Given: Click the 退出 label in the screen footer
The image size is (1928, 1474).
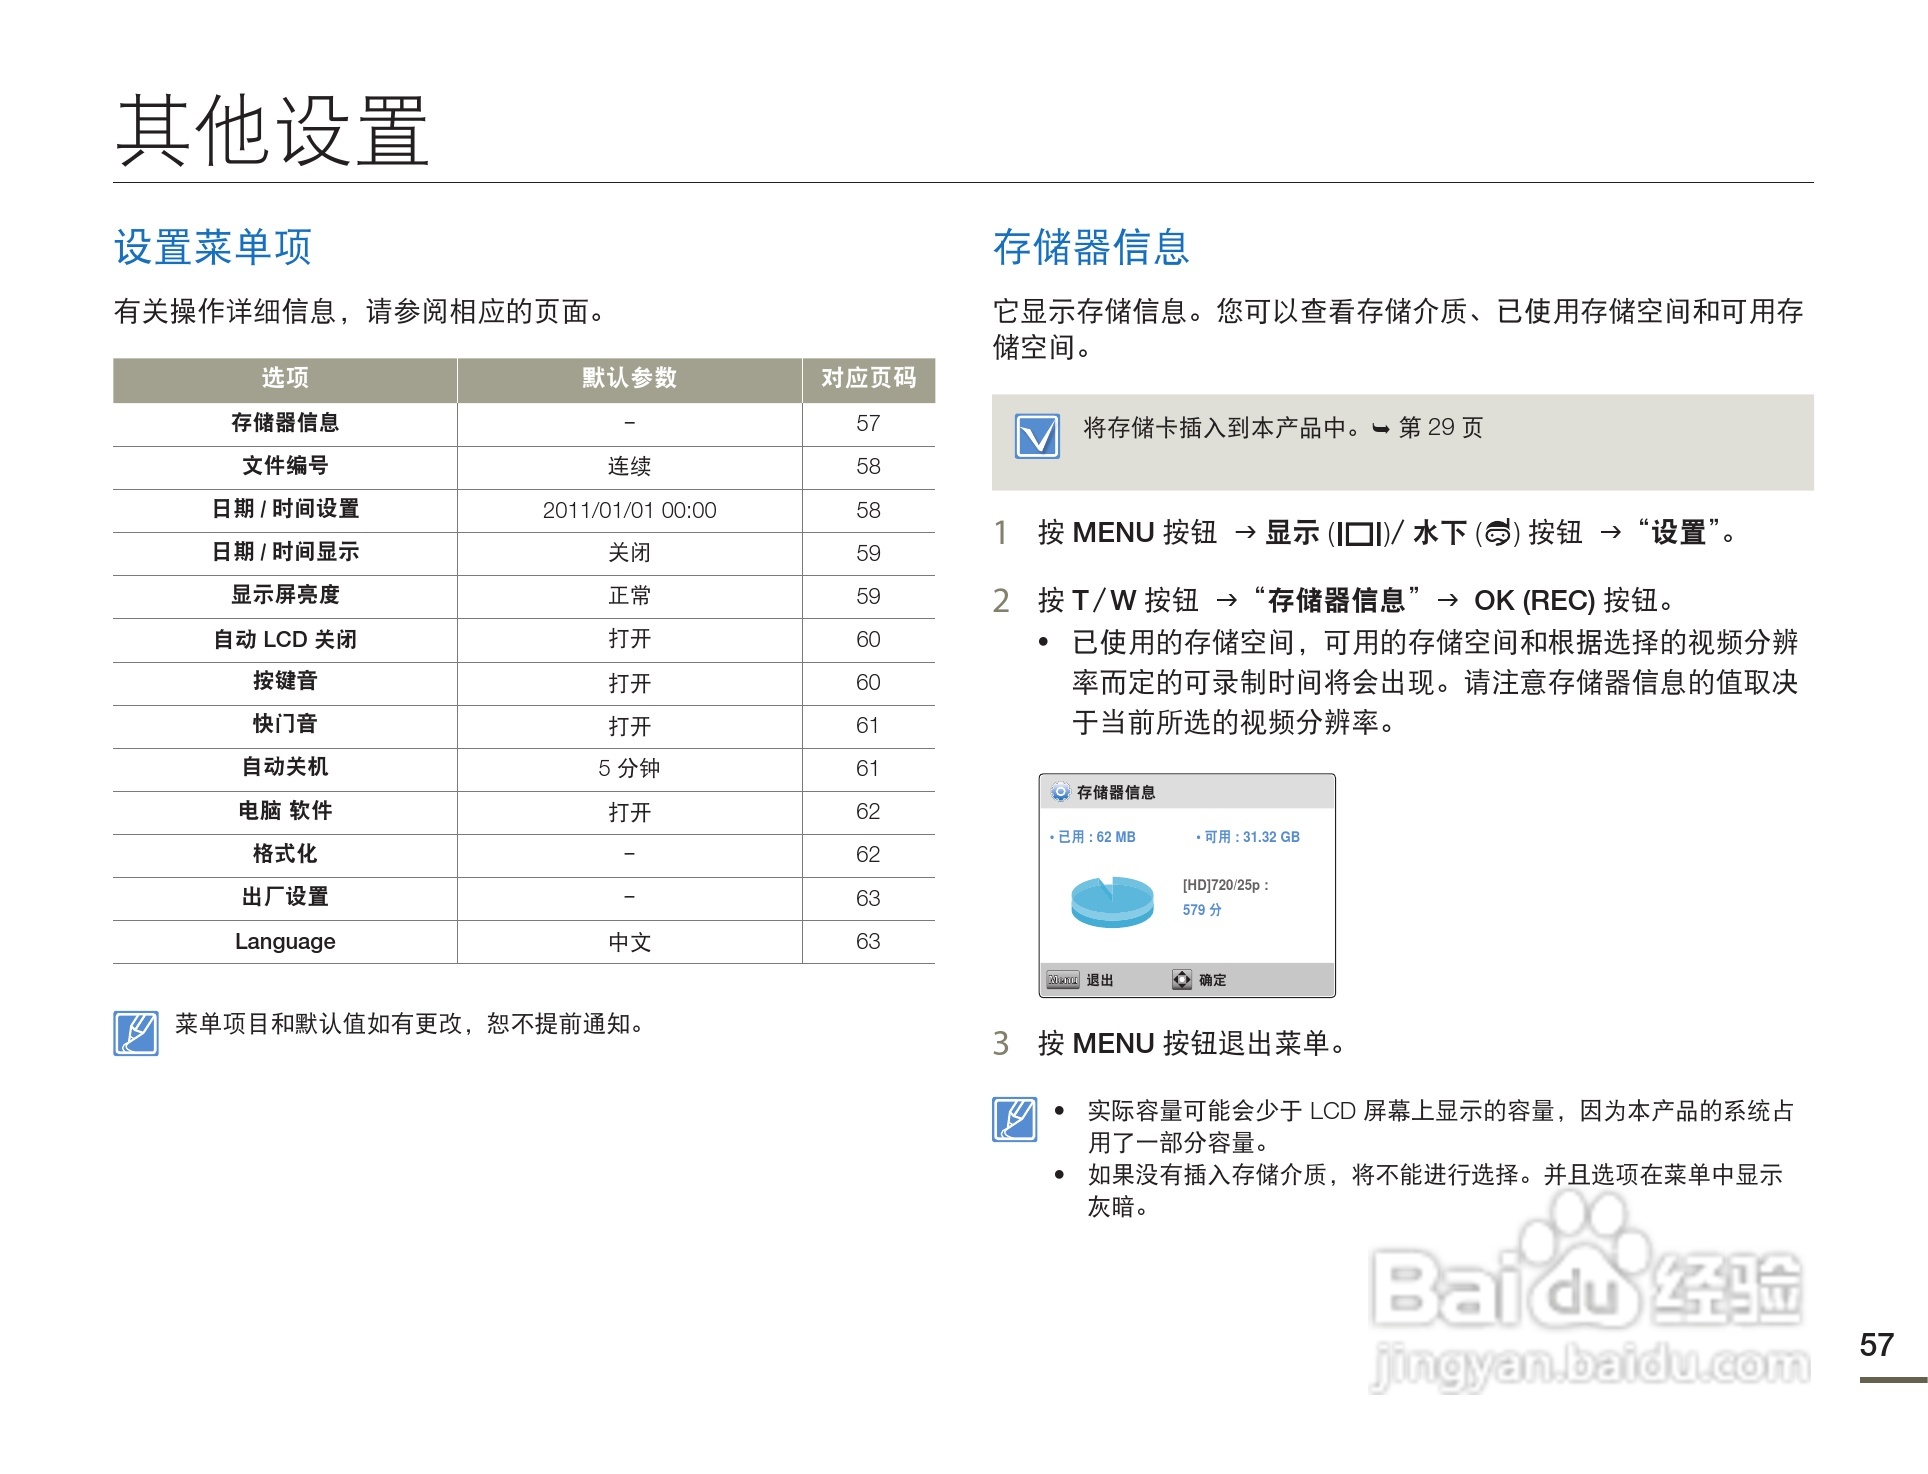Looking at the screenshot, I should pos(1100,980).
